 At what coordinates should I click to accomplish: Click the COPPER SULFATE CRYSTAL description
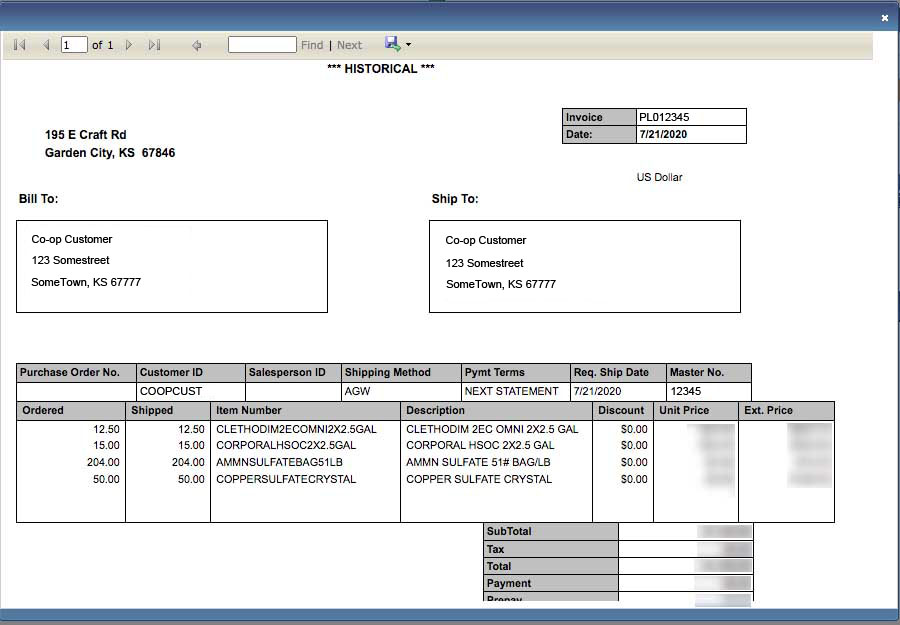point(478,479)
